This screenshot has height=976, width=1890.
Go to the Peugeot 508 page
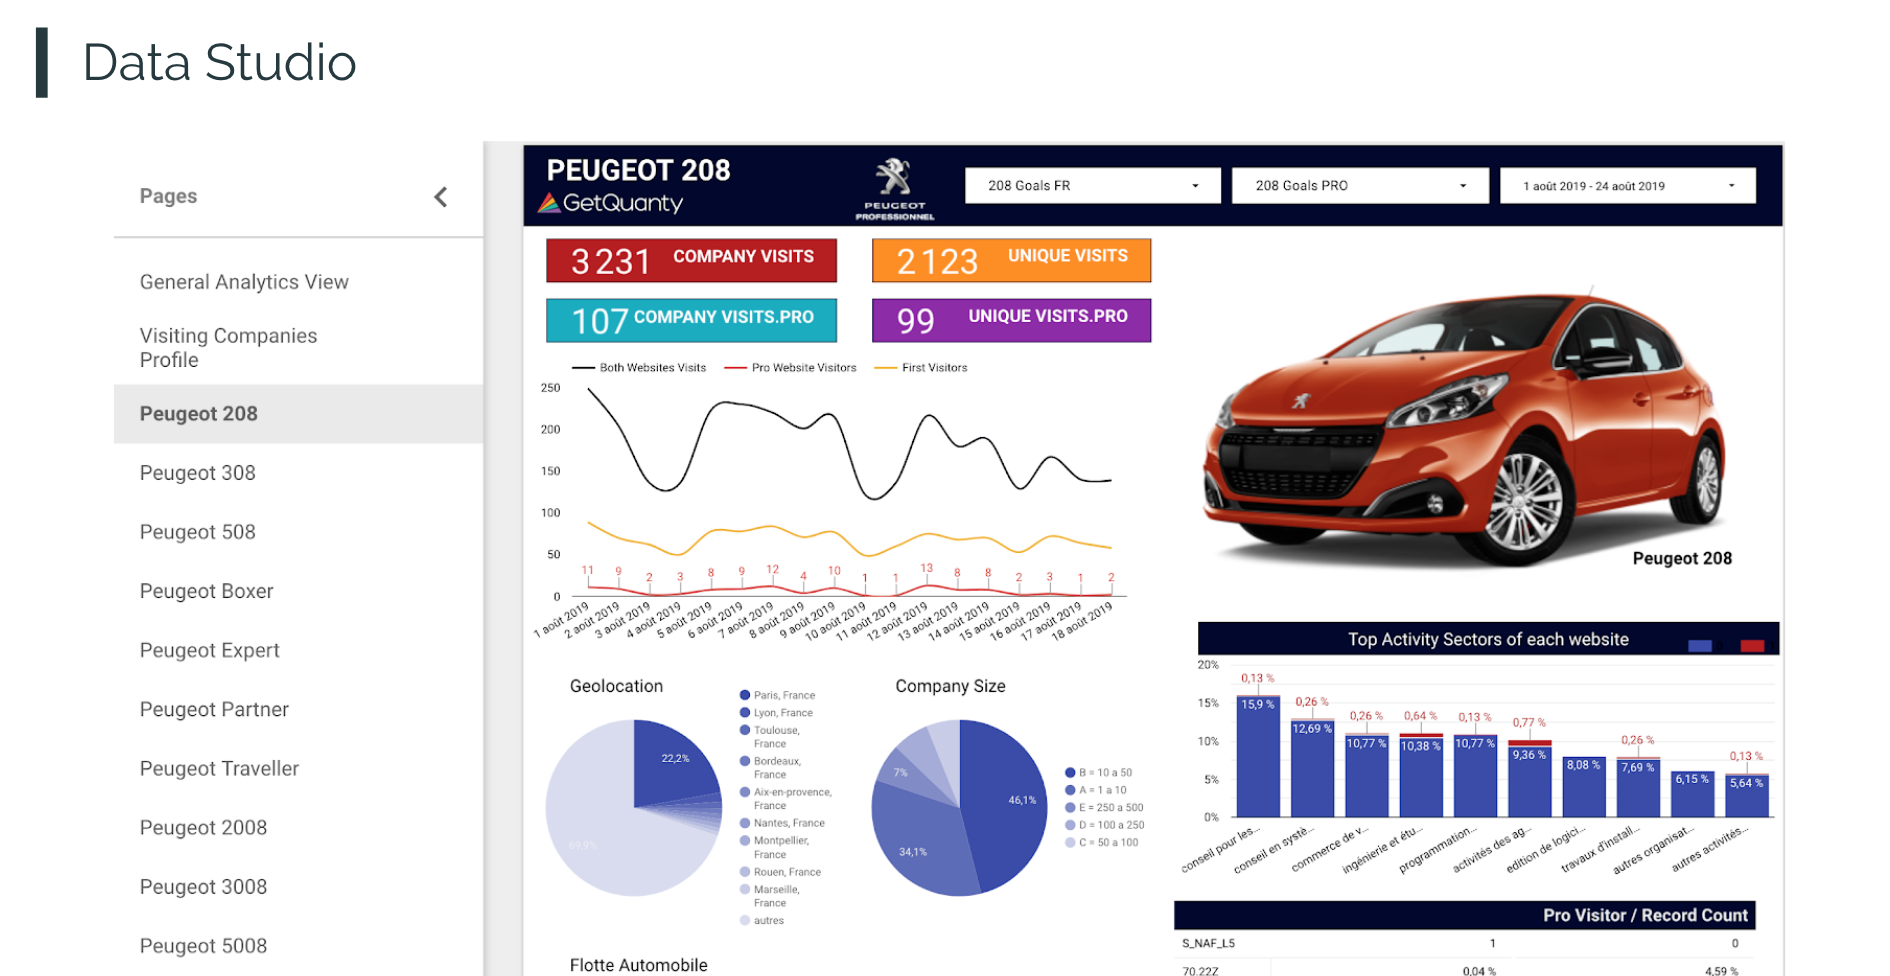point(198,532)
